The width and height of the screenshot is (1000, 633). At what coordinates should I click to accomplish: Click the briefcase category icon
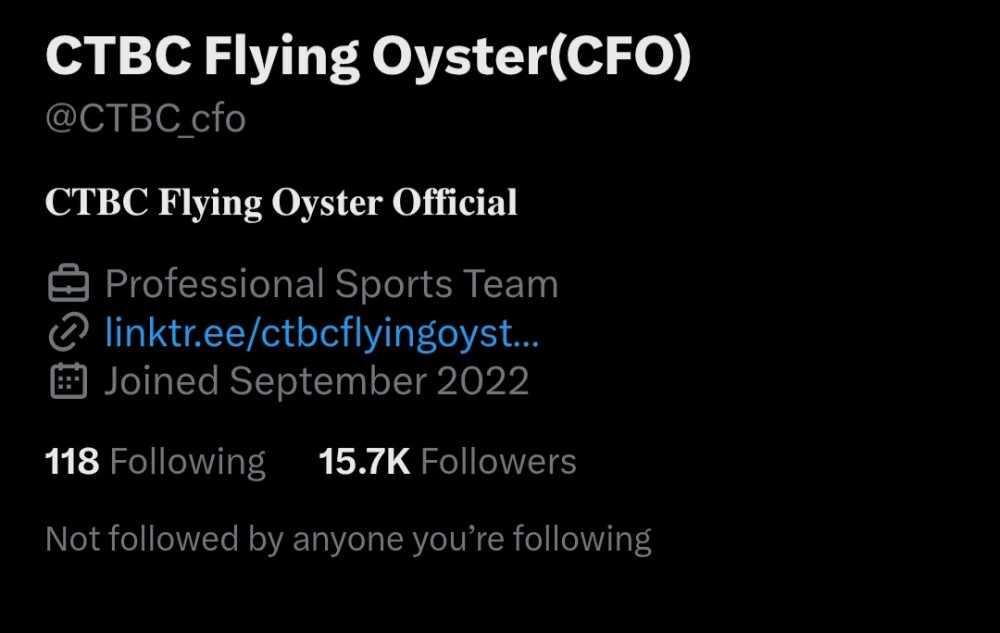point(69,285)
